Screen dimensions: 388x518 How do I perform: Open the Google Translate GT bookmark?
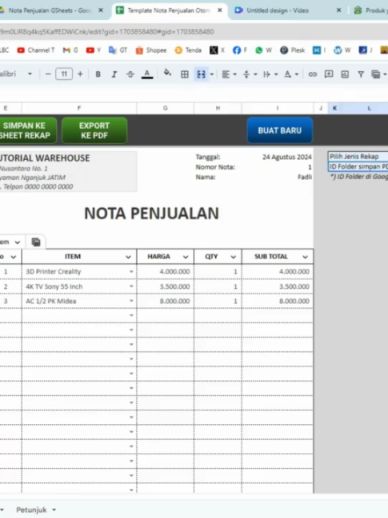click(x=118, y=50)
